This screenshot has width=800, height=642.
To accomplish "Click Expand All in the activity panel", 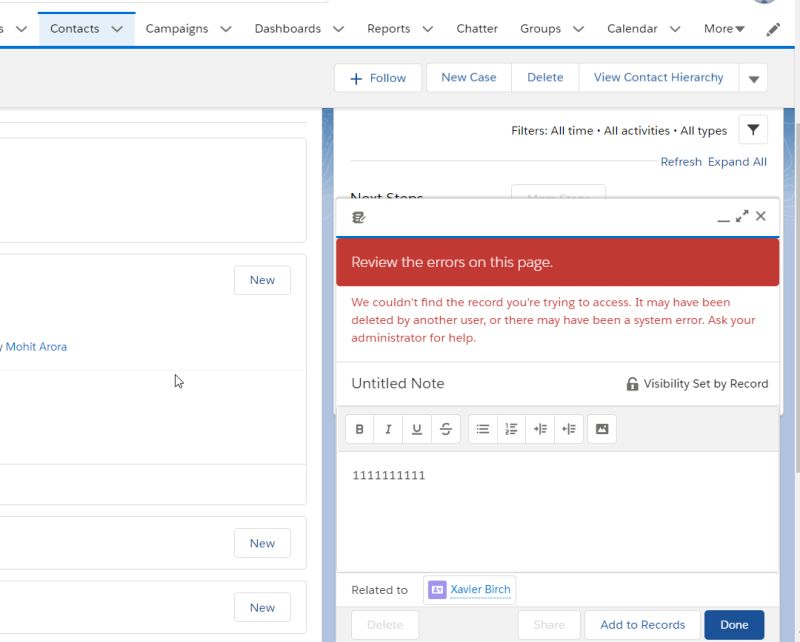I will pos(737,161).
